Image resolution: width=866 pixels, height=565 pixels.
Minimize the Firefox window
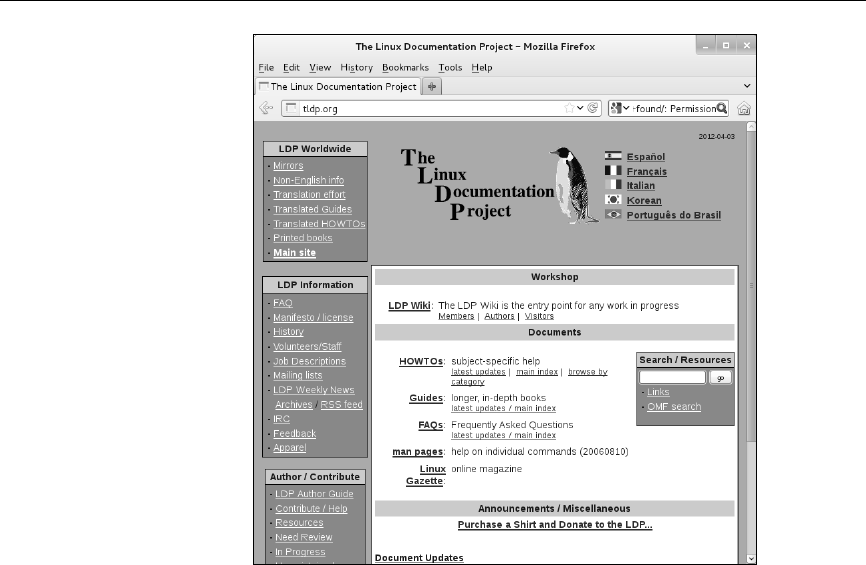[x=705, y=45]
